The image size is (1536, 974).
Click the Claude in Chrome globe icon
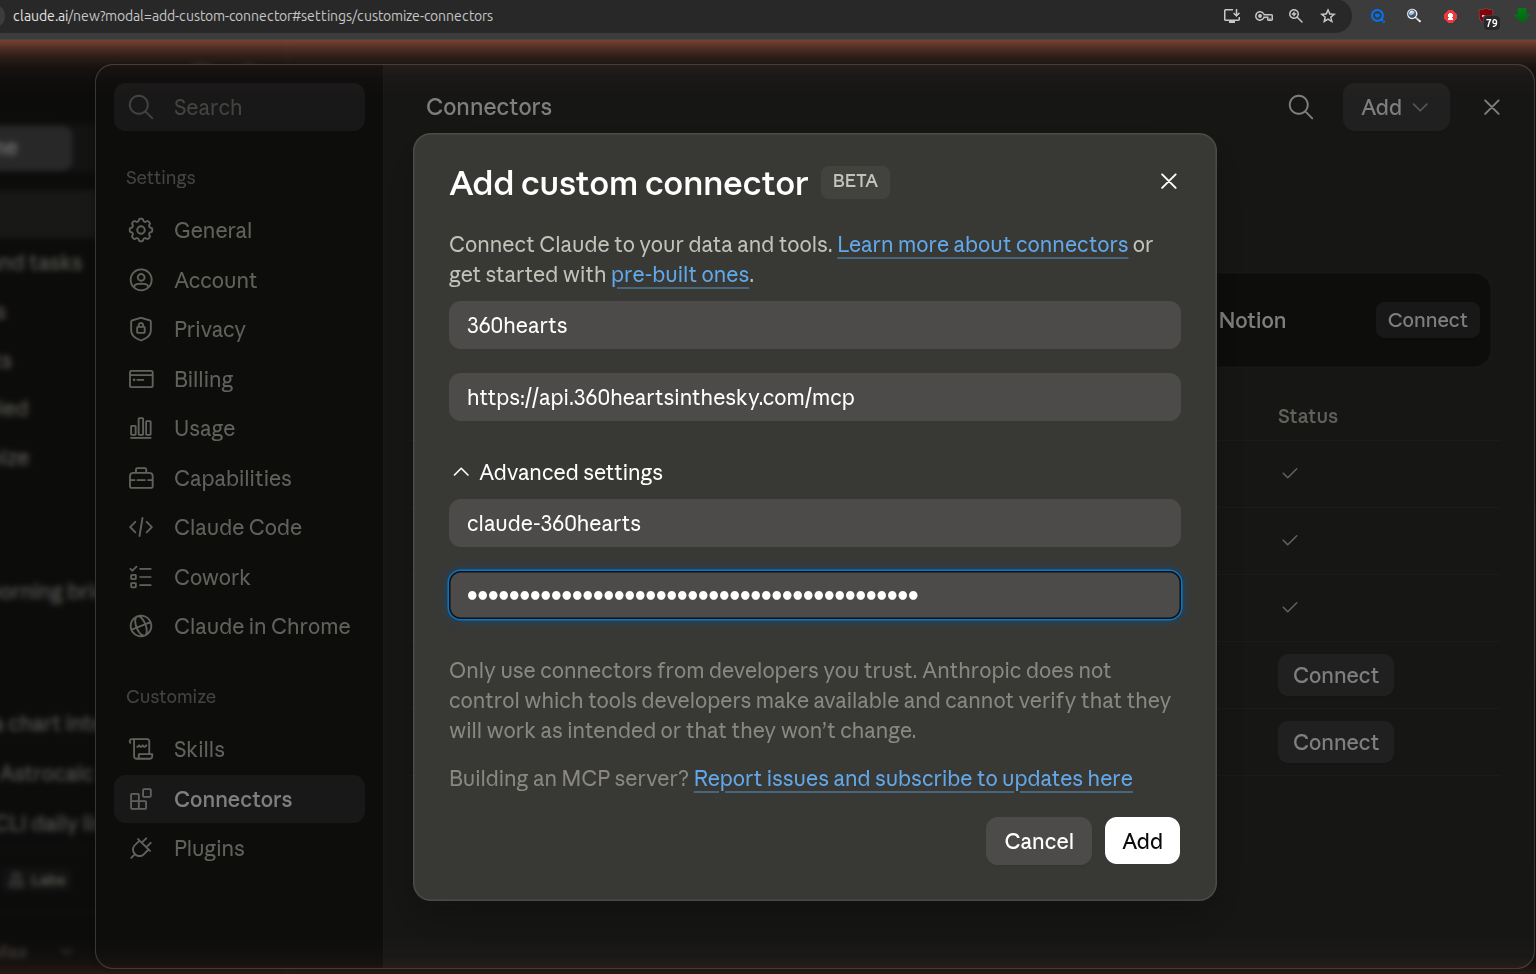coord(141,626)
